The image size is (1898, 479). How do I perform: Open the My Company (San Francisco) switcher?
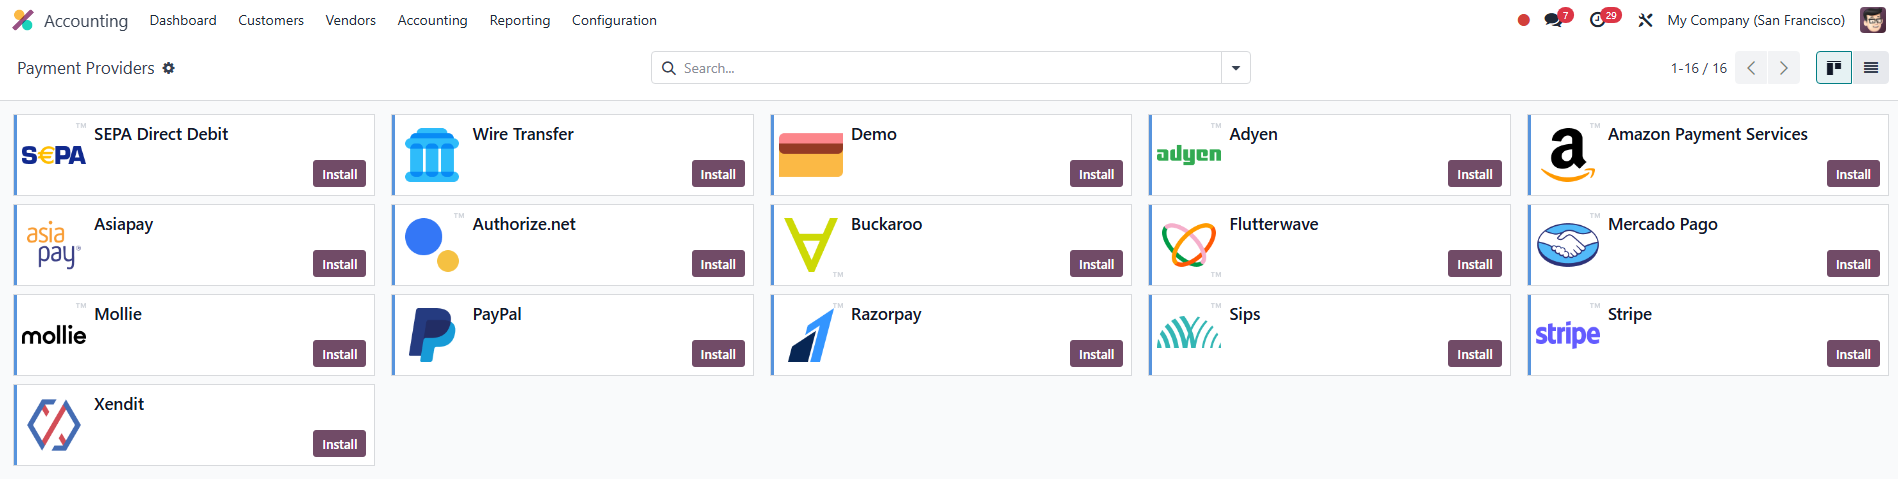1756,20
